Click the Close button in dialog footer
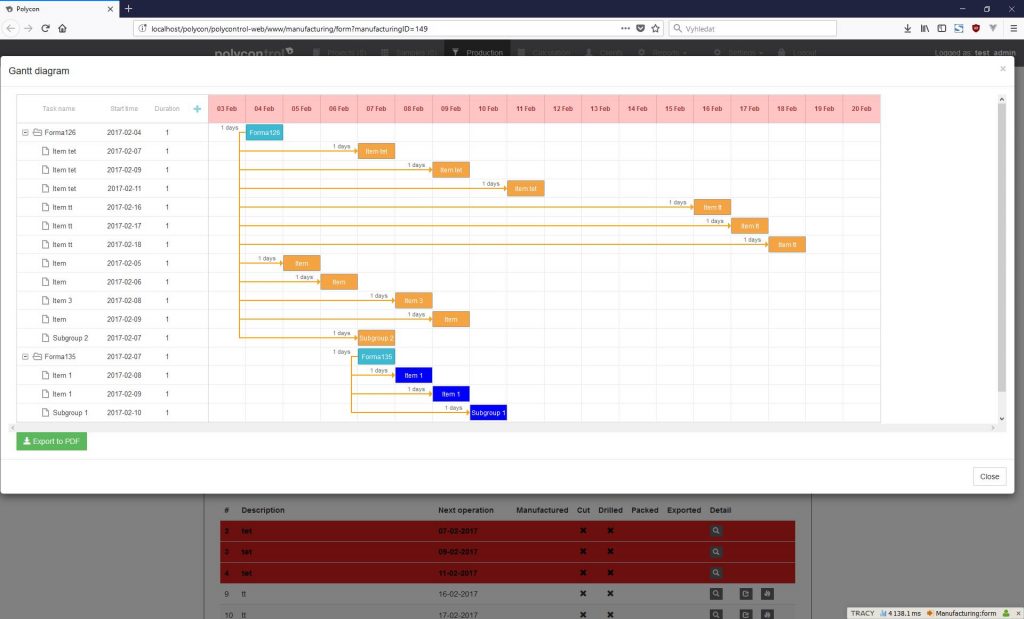Screen dimensions: 1024x619 click(x=989, y=477)
